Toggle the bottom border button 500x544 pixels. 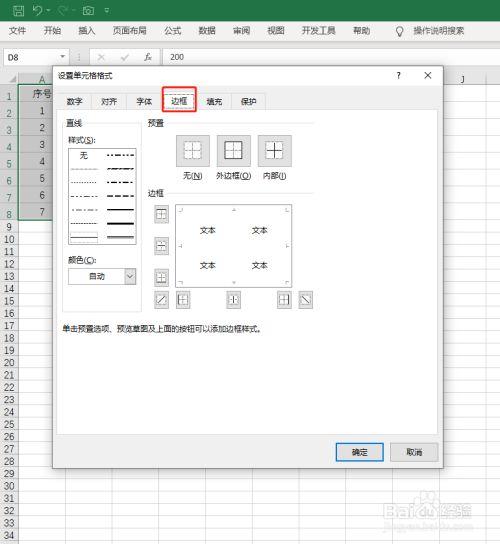click(161, 278)
